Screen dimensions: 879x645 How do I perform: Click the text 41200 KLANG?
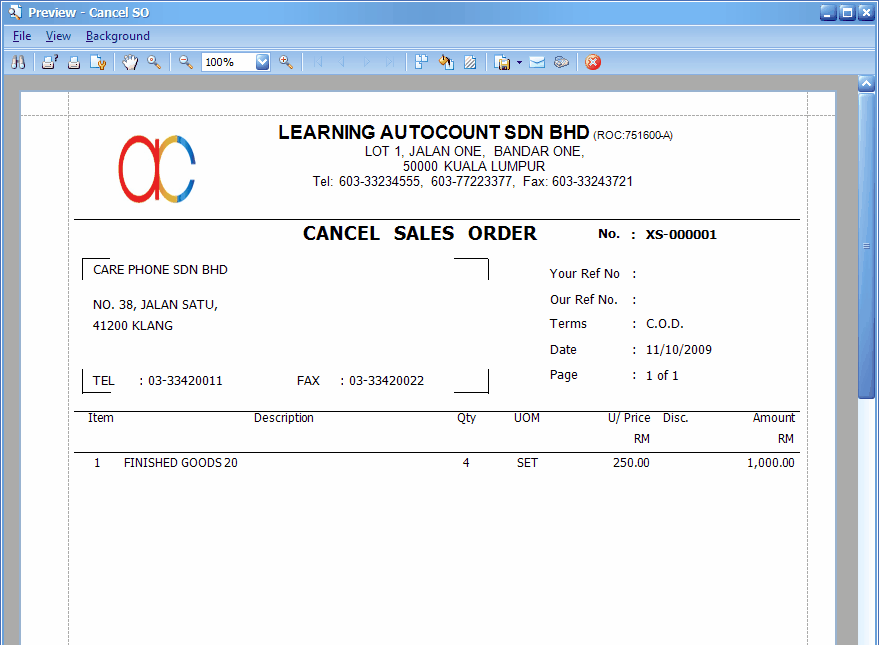point(133,326)
